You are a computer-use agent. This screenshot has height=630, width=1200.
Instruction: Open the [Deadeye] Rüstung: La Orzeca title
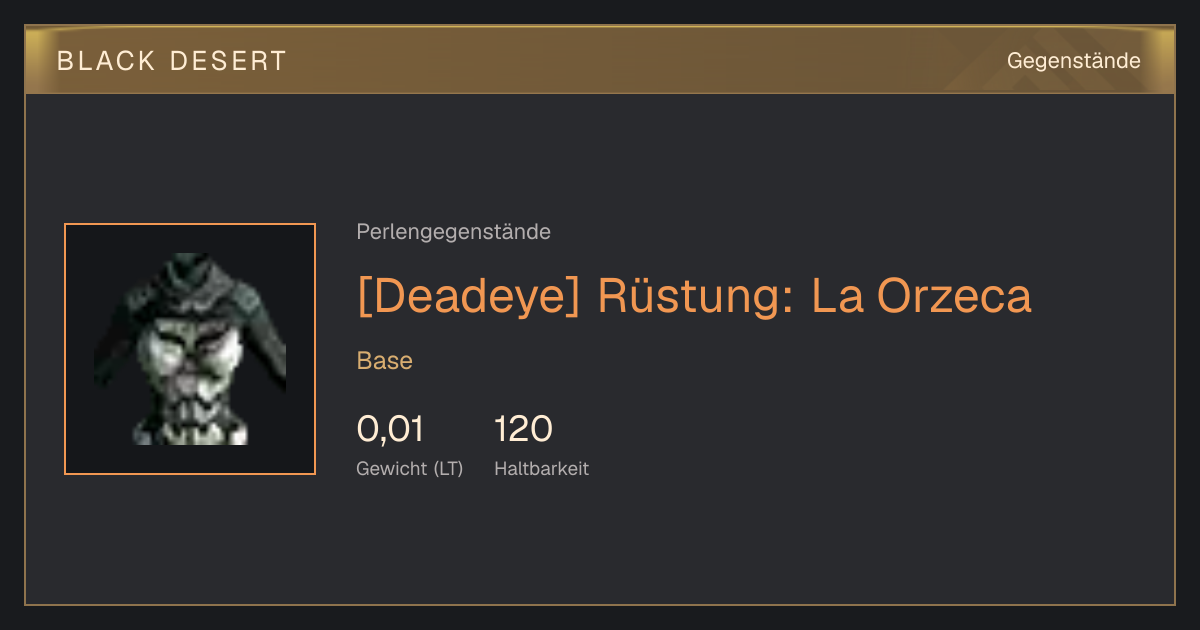pos(694,296)
